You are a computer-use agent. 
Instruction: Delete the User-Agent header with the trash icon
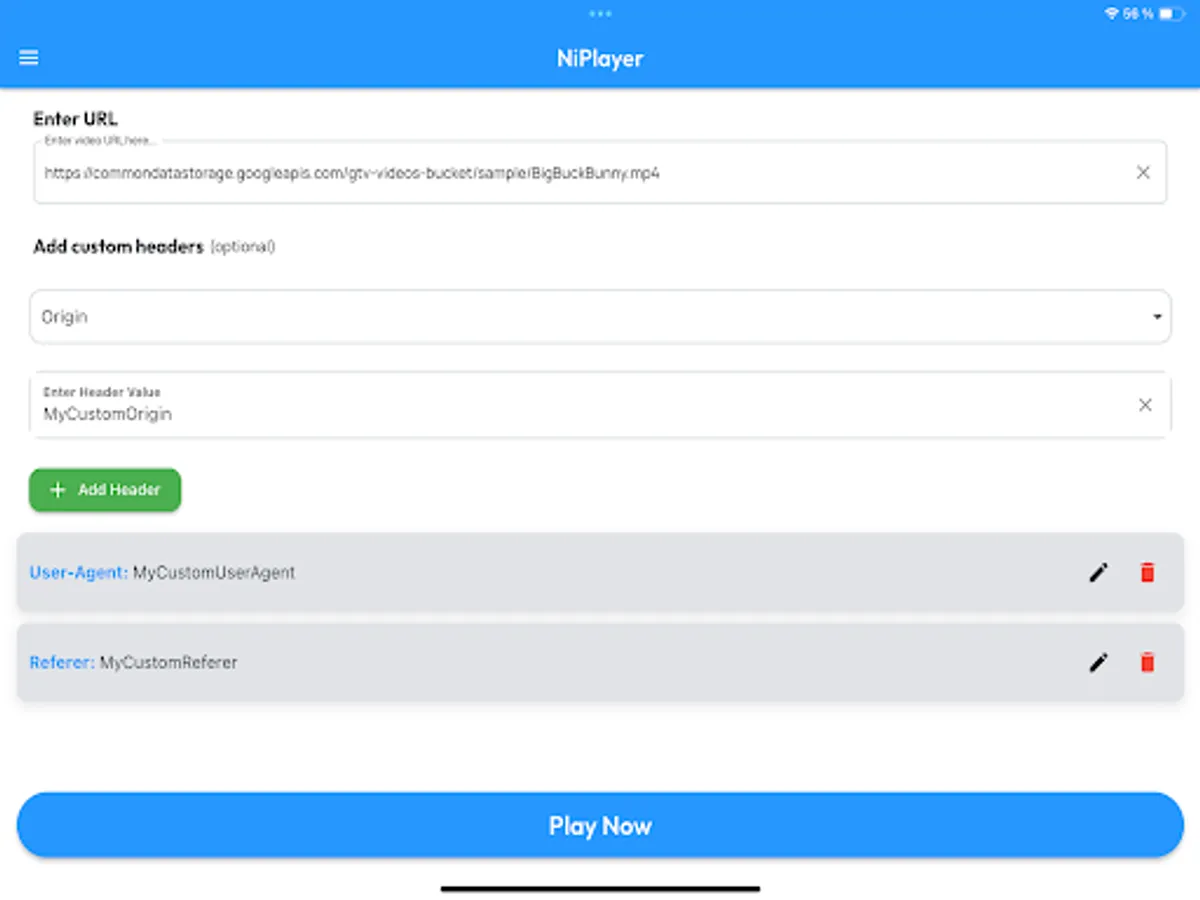pyautogui.click(x=1147, y=572)
